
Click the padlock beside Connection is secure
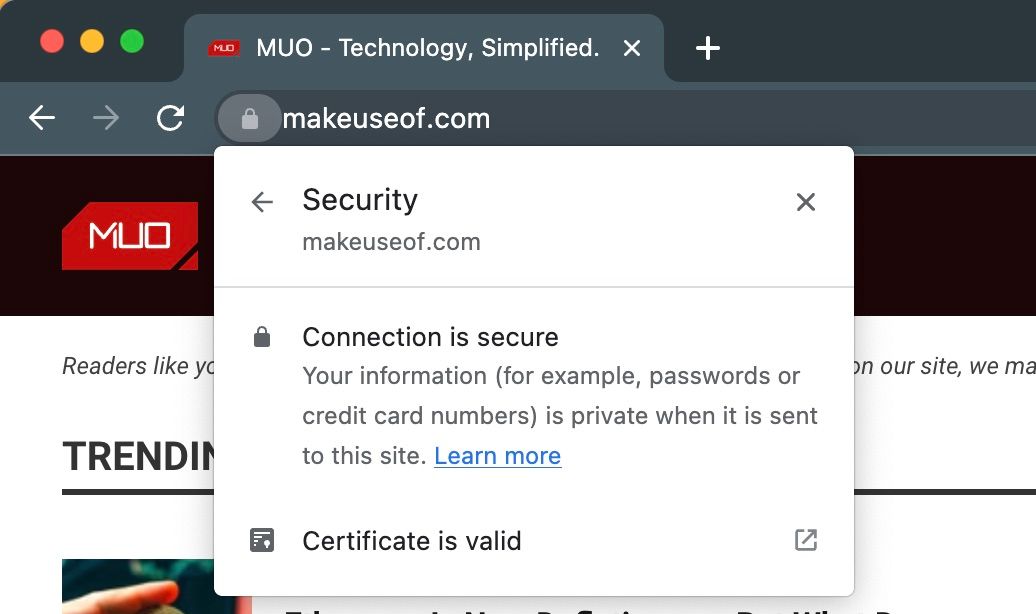[x=262, y=338]
